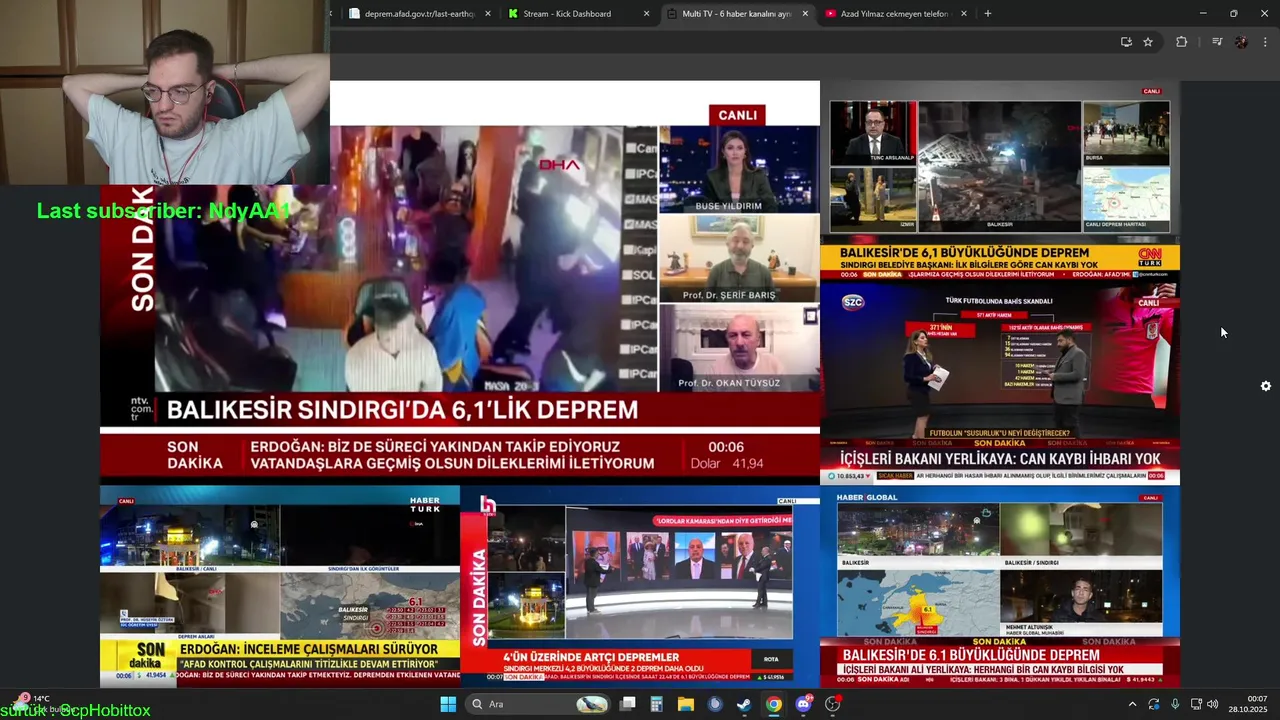
Task: Select the Habertürk live stream
Action: pyautogui.click(x=280, y=586)
